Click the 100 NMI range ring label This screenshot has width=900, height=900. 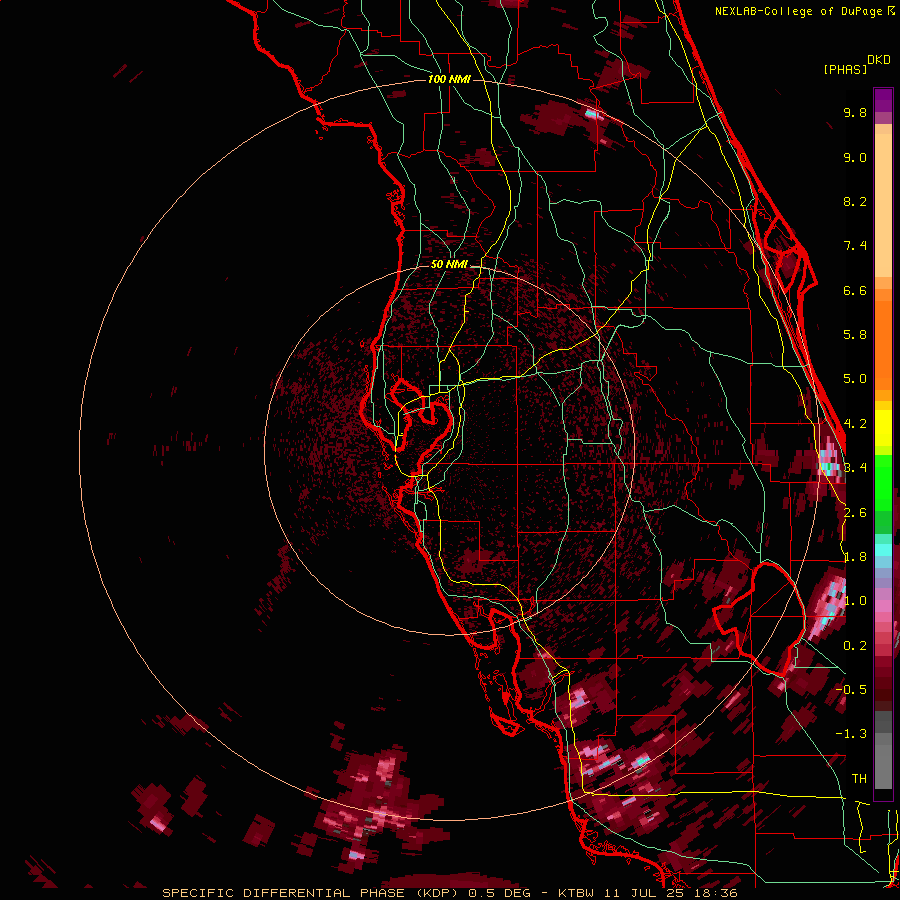tap(449, 79)
